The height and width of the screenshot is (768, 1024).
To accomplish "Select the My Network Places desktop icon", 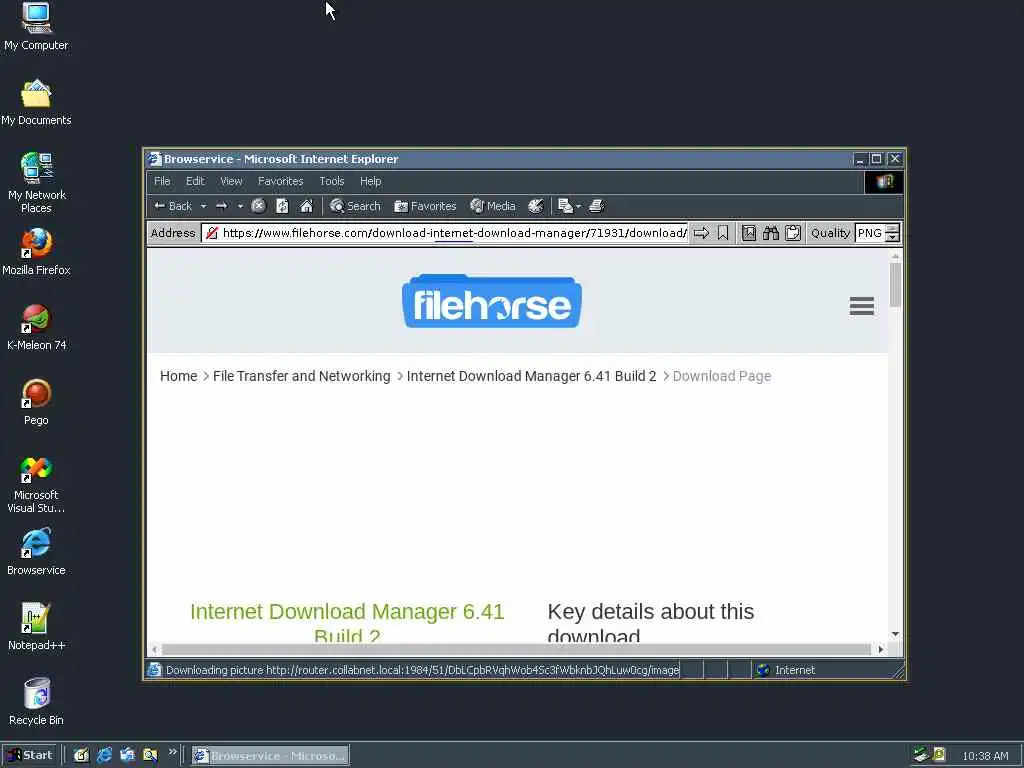I will 37,184.
